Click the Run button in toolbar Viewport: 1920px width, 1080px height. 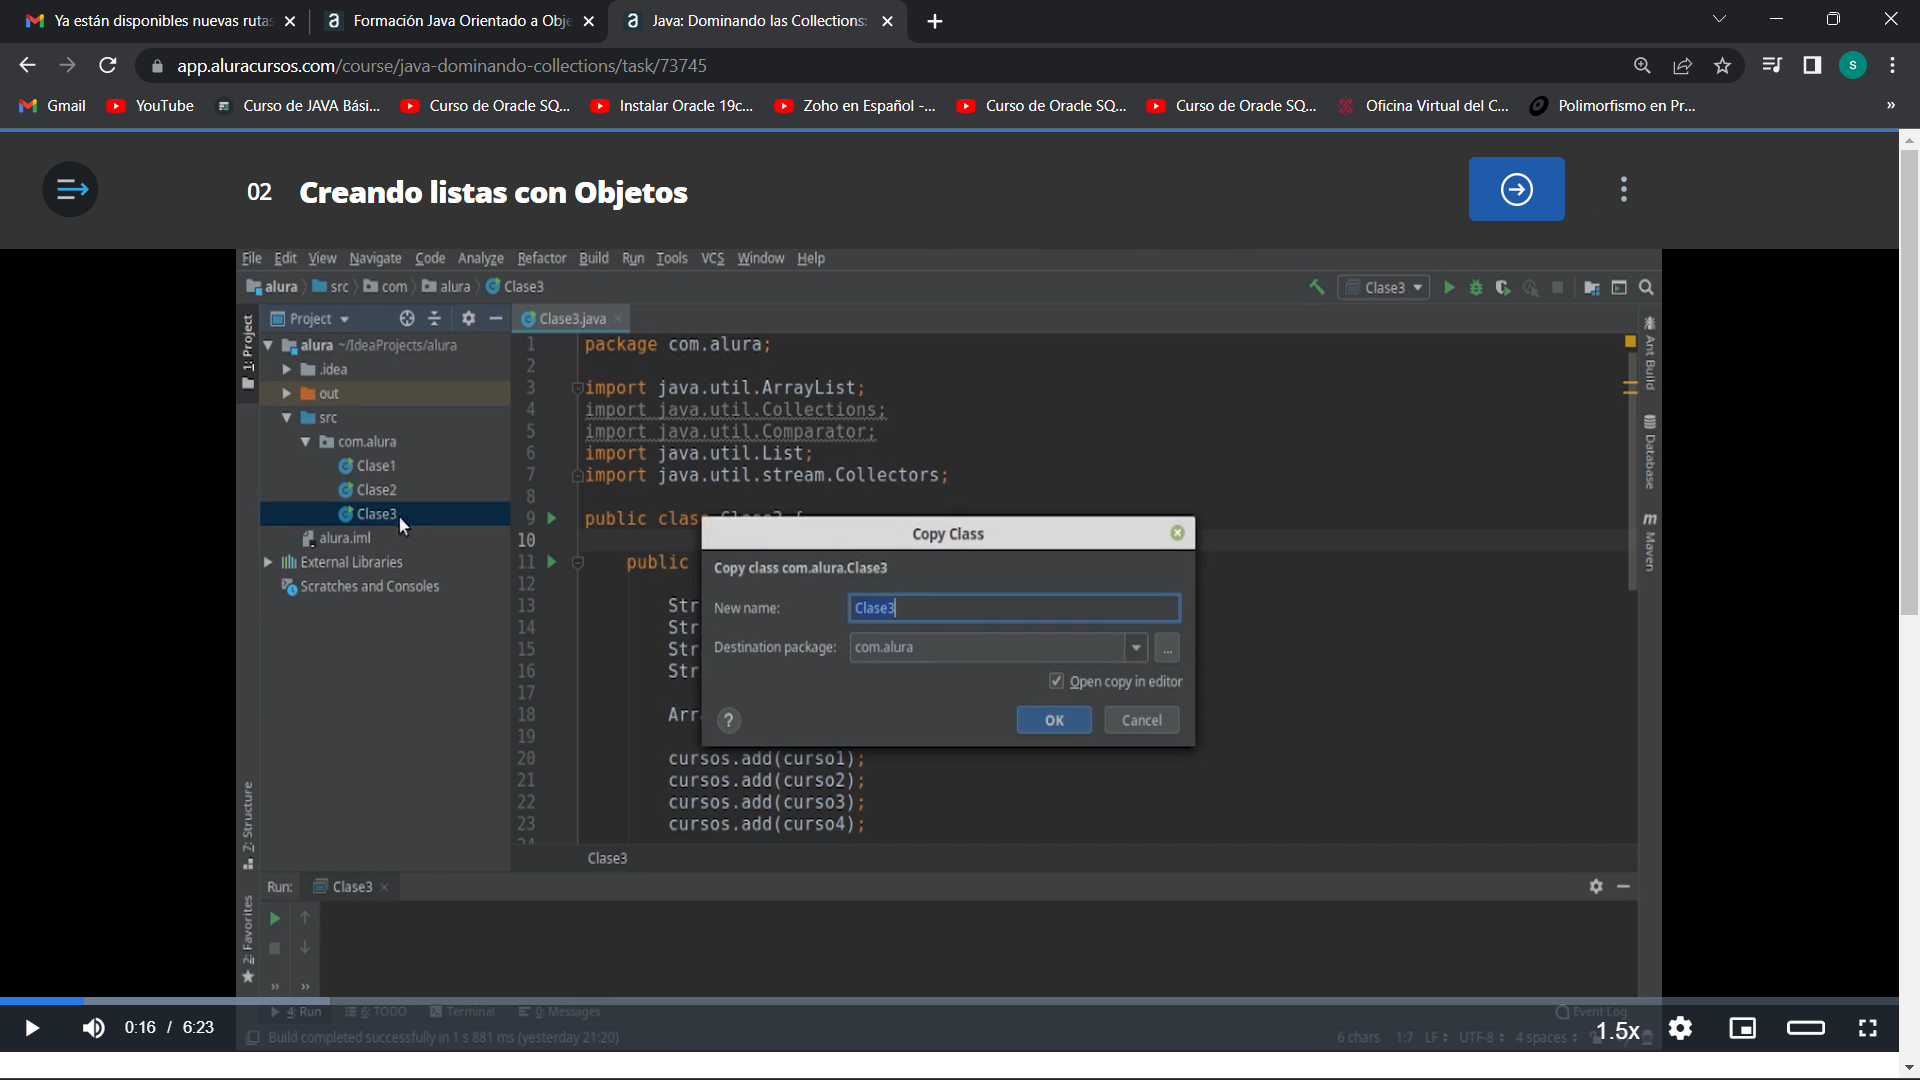point(1449,287)
